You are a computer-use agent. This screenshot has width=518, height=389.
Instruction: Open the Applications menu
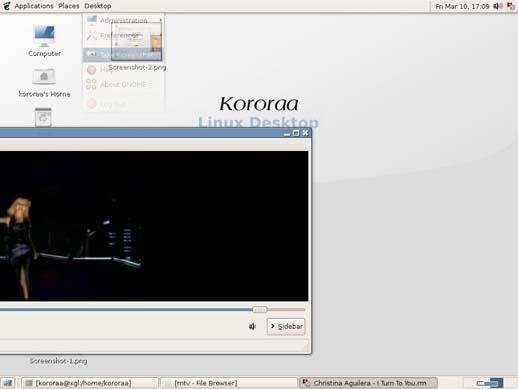(x=34, y=6)
